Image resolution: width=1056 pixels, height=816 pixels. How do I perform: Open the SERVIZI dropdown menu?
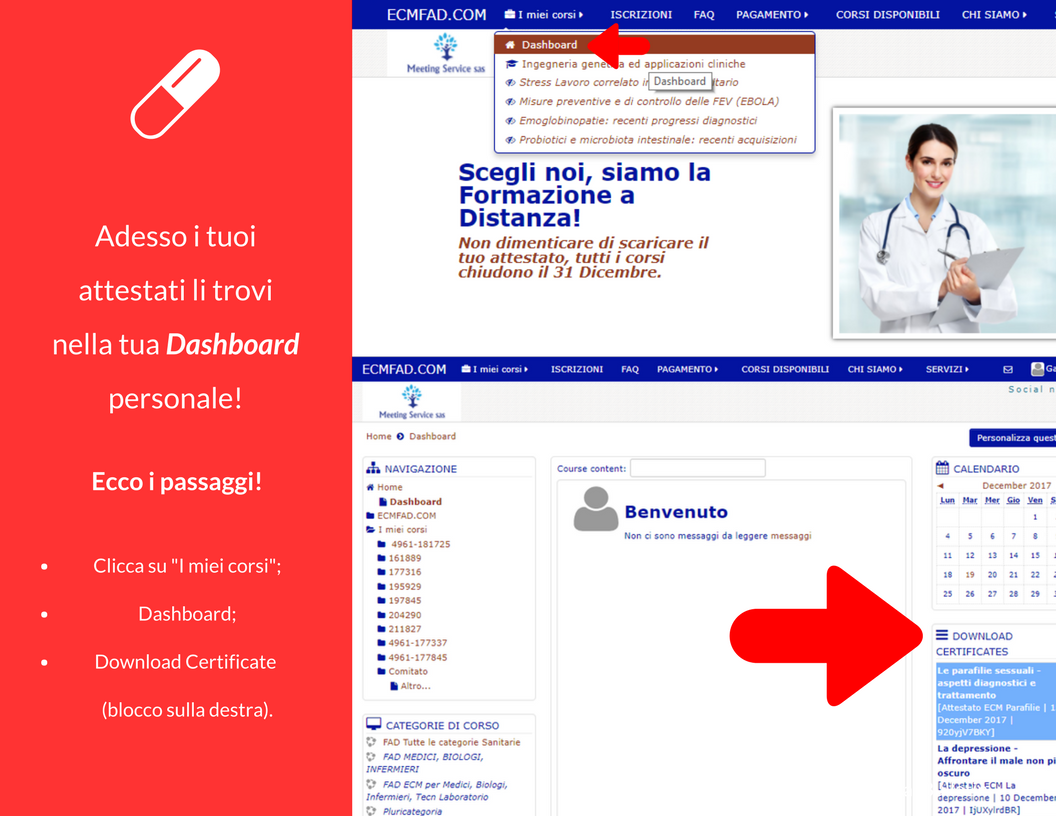[947, 369]
